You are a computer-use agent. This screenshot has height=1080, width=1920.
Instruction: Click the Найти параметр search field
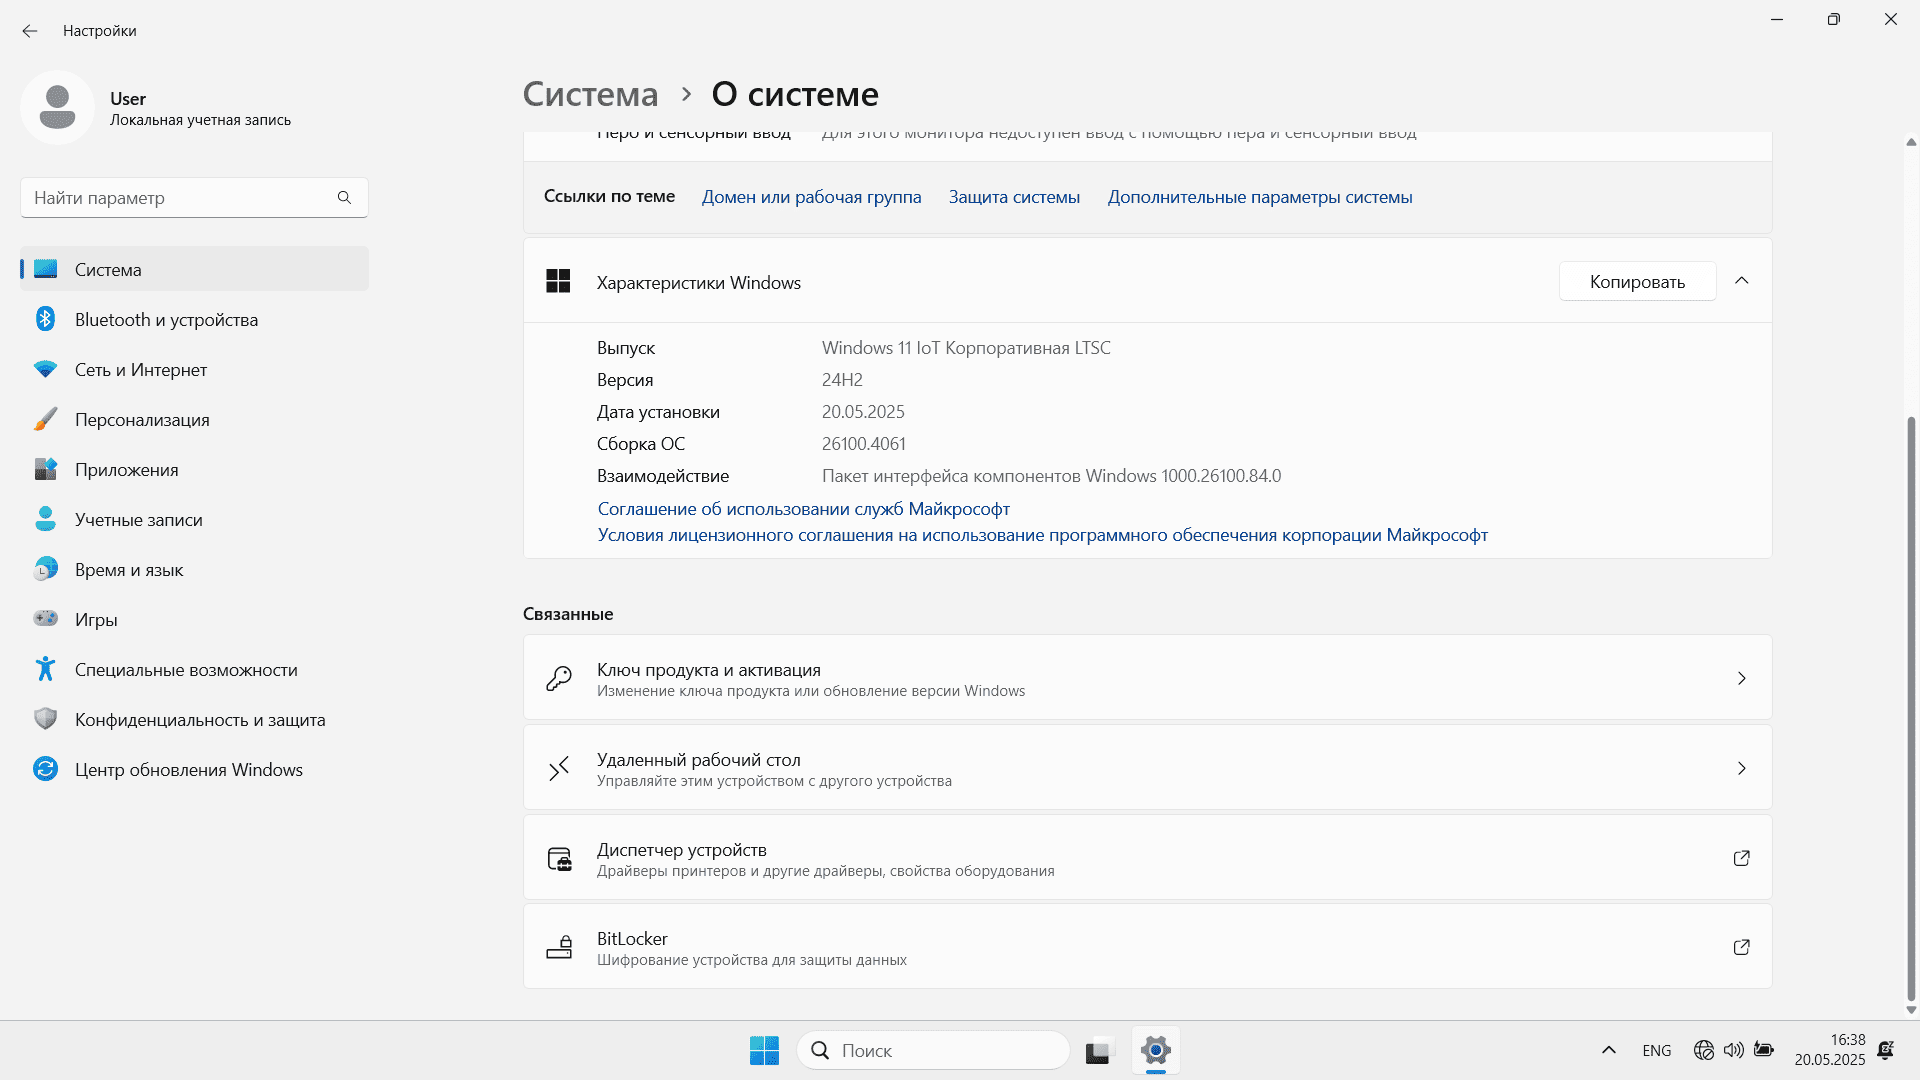coord(194,197)
